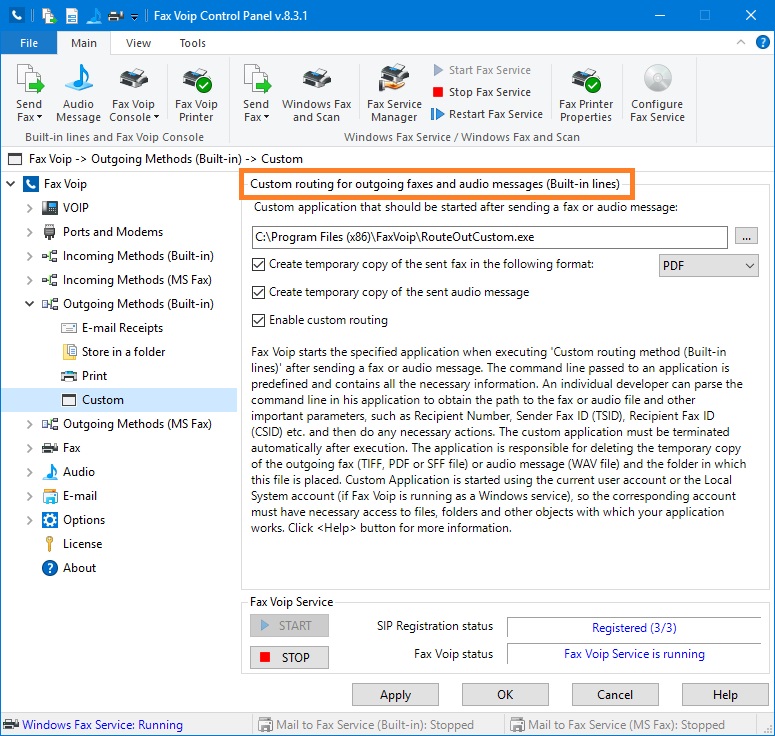This screenshot has width=775, height=736.
Task: Select Store in a folder item
Action: click(123, 352)
